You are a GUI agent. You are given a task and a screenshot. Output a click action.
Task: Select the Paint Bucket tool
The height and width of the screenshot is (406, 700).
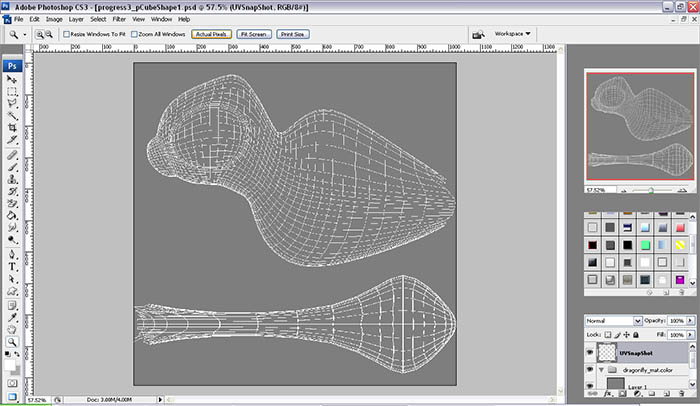(12, 215)
